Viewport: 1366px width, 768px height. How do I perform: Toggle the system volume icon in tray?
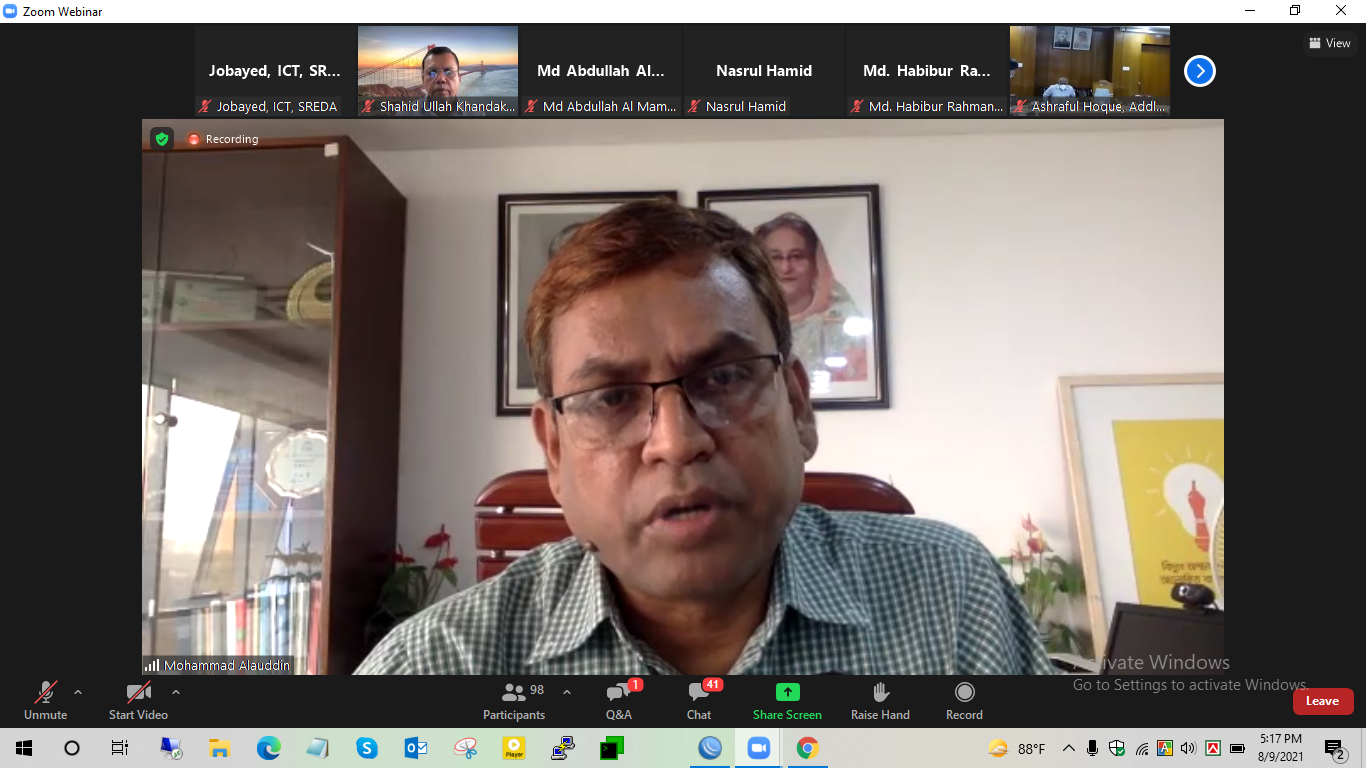1188,748
